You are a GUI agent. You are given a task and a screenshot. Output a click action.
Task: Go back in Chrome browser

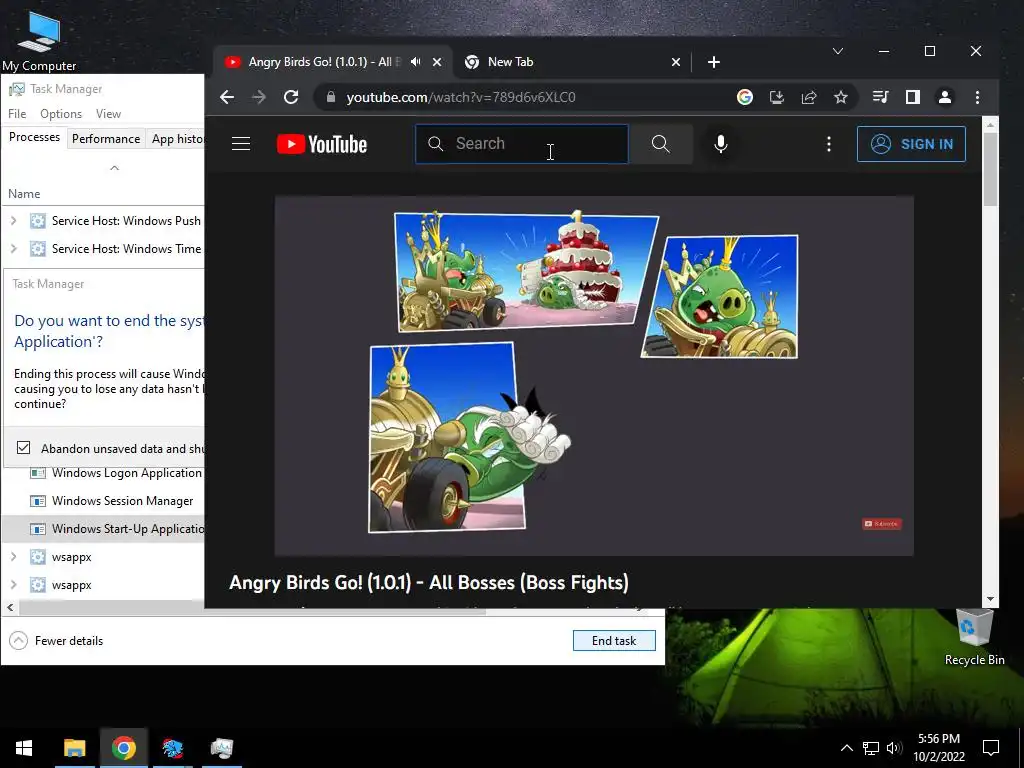pos(227,97)
